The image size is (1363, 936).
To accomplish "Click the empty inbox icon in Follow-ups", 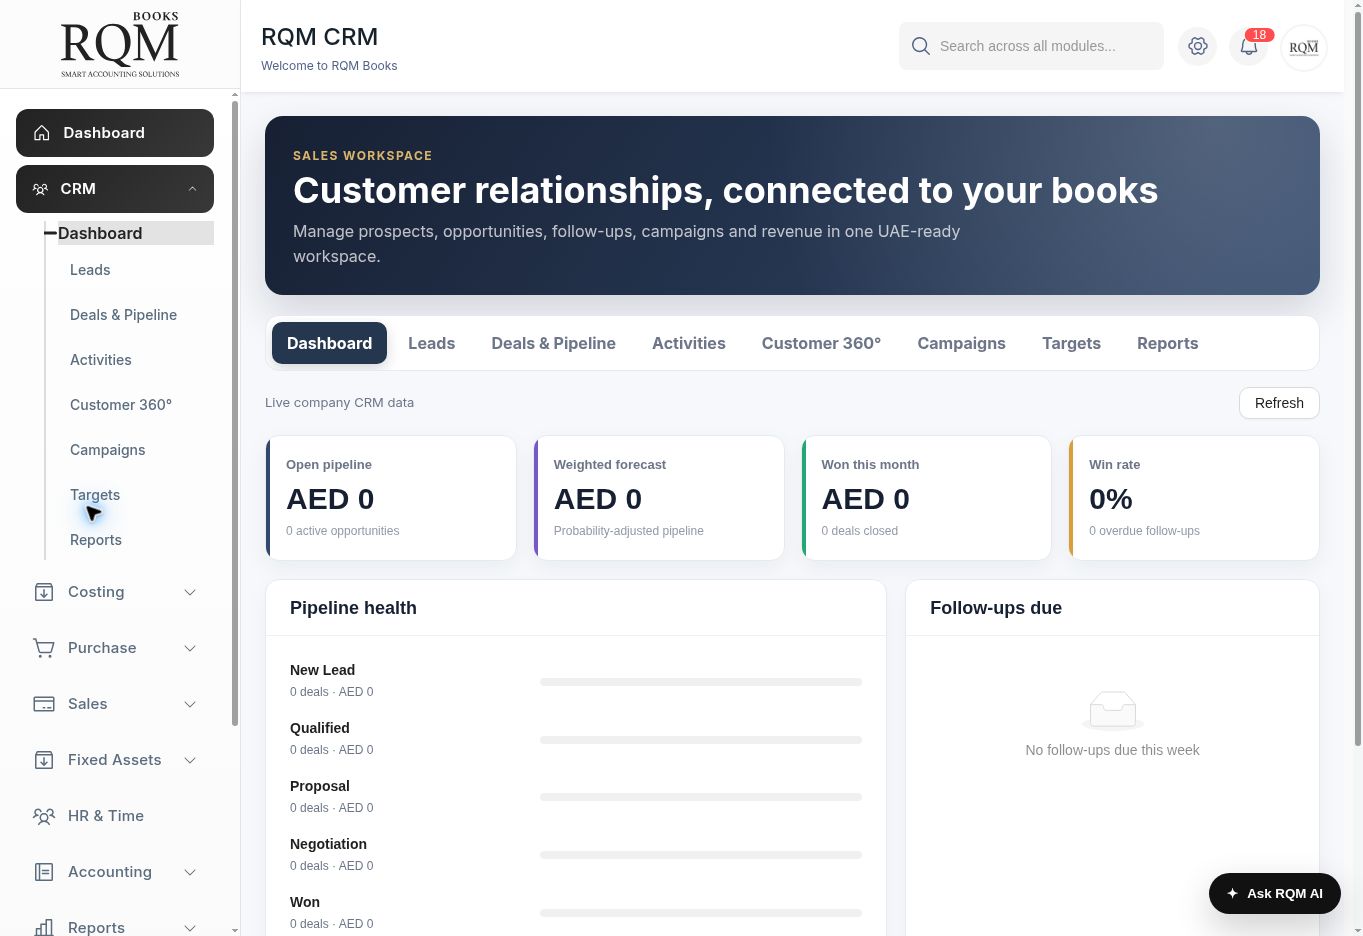I will pyautogui.click(x=1113, y=710).
